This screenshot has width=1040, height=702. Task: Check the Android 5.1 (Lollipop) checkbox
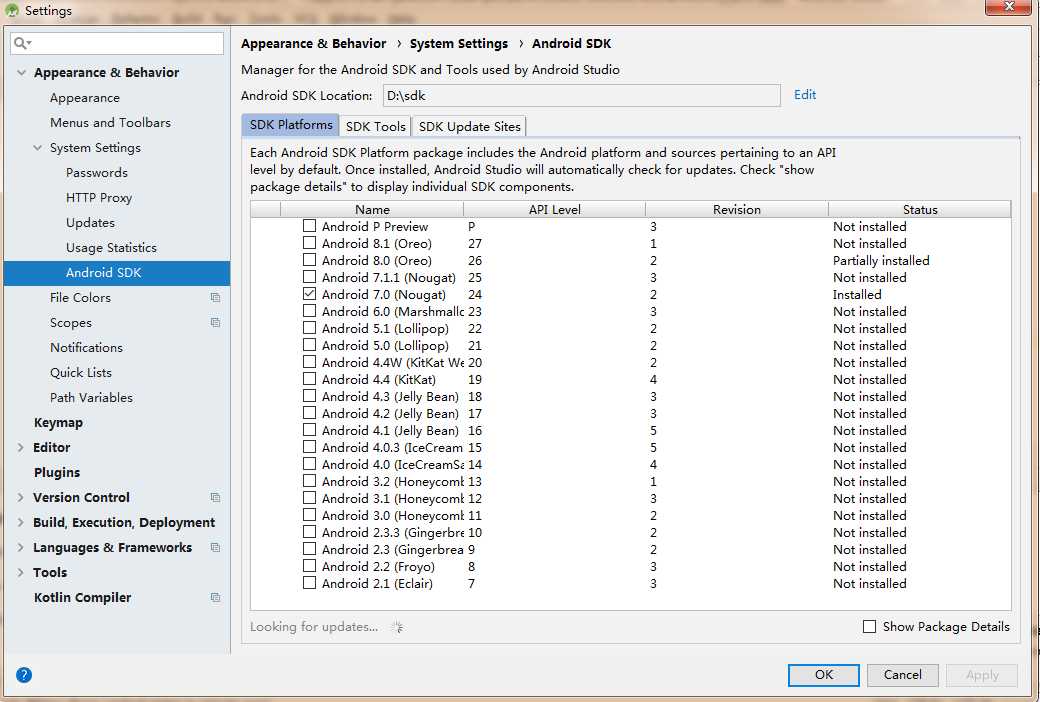pyautogui.click(x=309, y=328)
